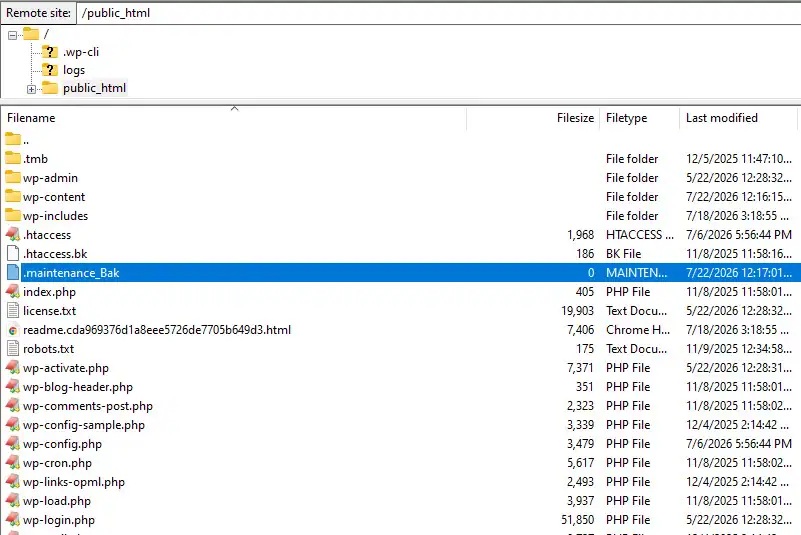
Task: Click the 'HTACCESS ...' filetype cell
Action: (640, 235)
